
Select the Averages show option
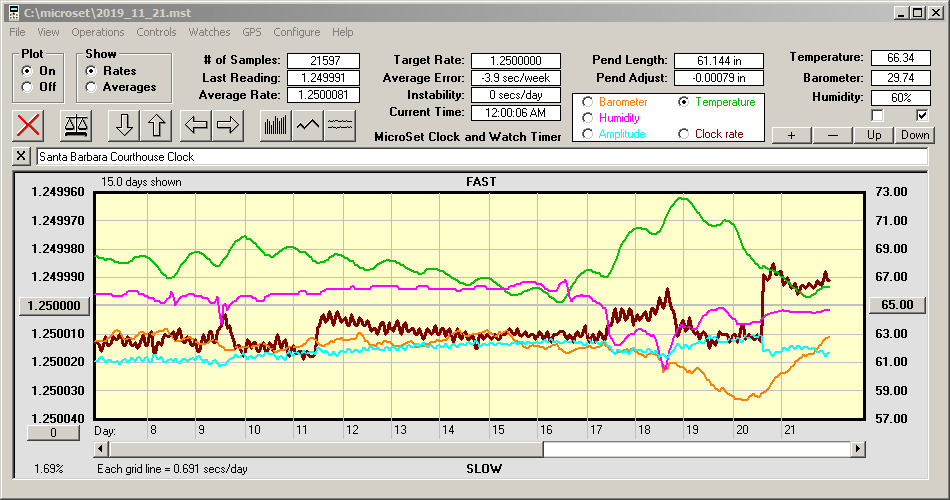pos(92,87)
